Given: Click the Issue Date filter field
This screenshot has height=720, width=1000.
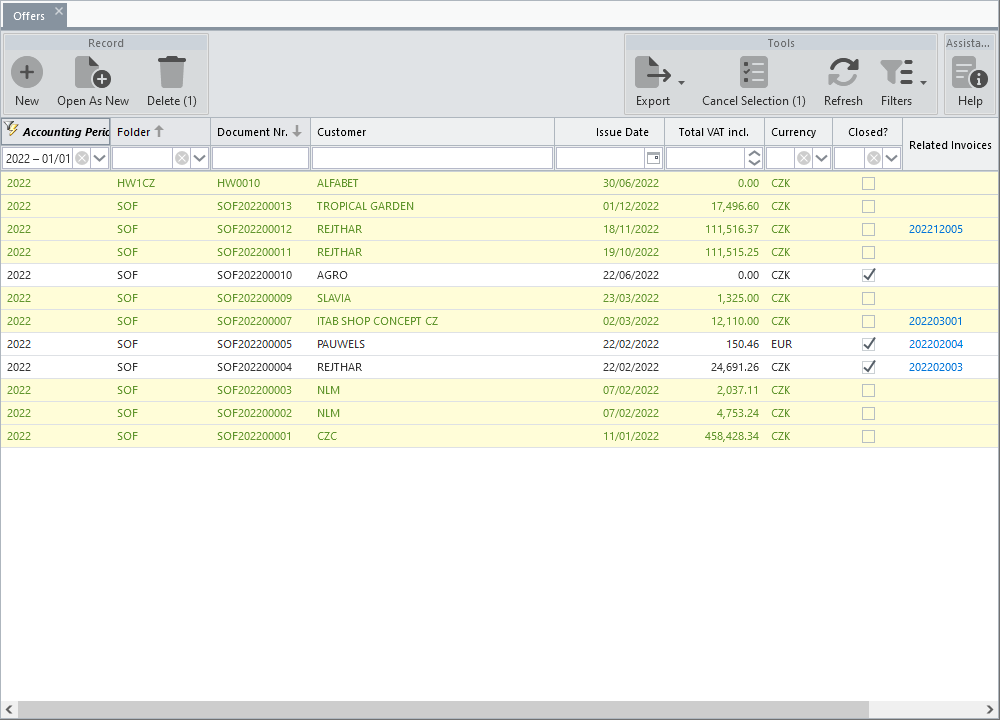Looking at the screenshot, I should point(601,158).
